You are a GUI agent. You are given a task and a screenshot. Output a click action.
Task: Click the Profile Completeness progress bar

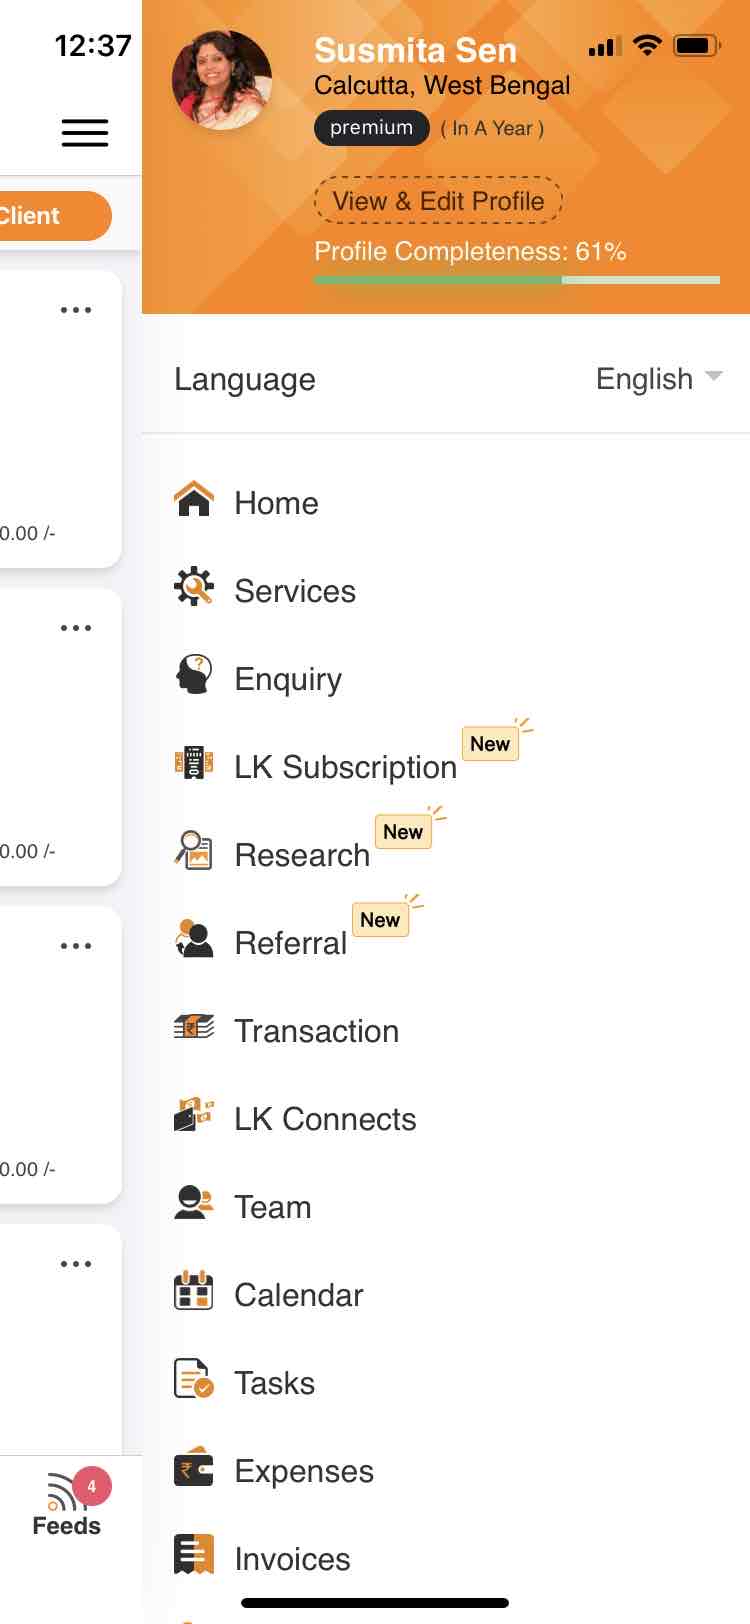(517, 280)
